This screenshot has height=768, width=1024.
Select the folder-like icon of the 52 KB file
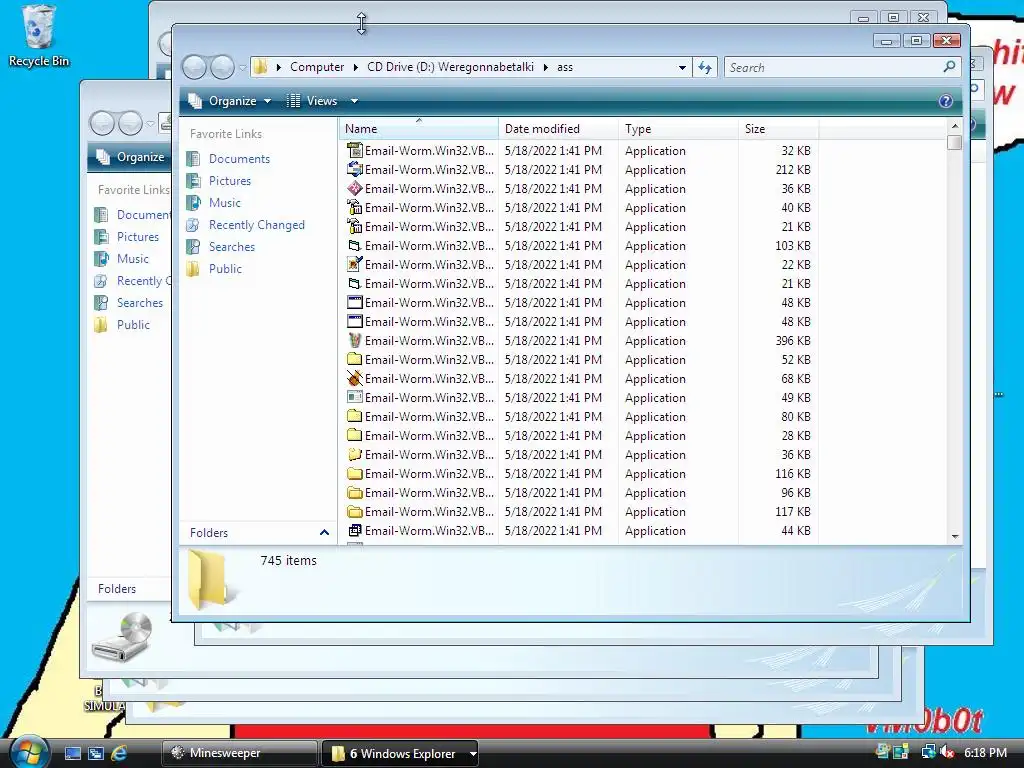(x=355, y=359)
